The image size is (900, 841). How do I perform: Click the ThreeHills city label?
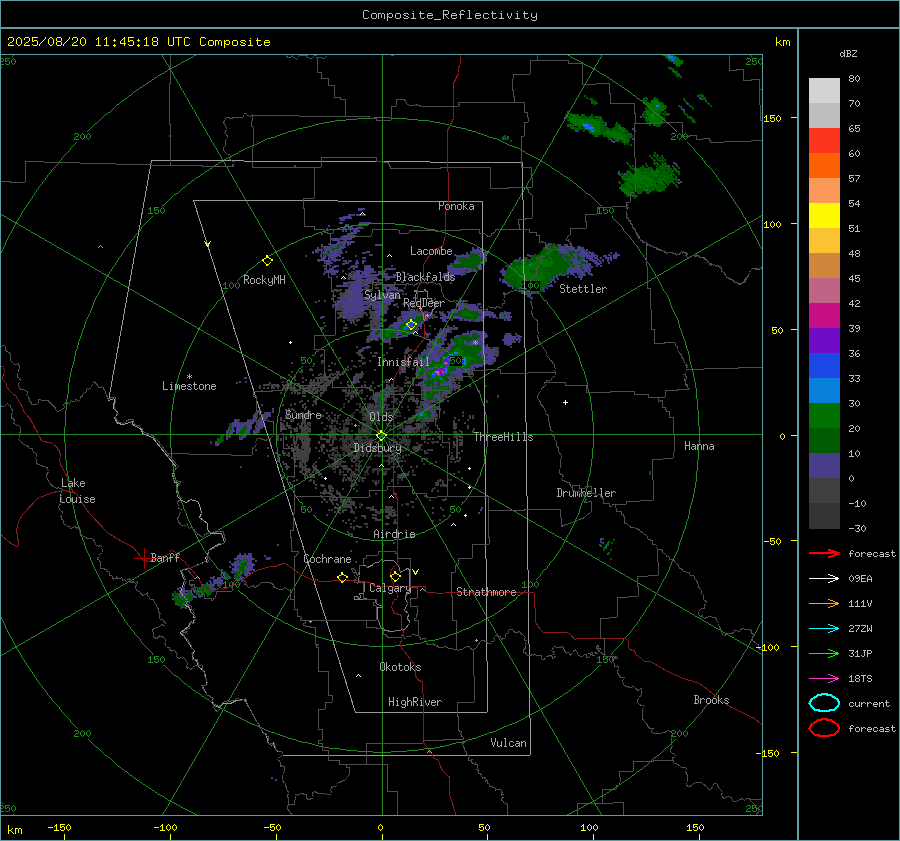[x=503, y=437]
